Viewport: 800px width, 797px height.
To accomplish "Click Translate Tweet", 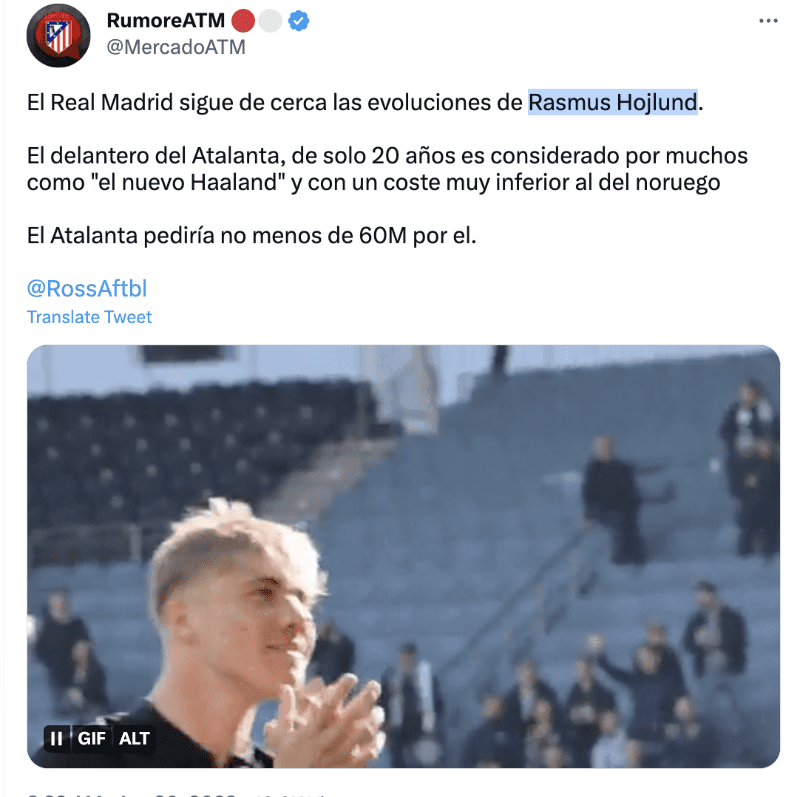I will pos(89,317).
